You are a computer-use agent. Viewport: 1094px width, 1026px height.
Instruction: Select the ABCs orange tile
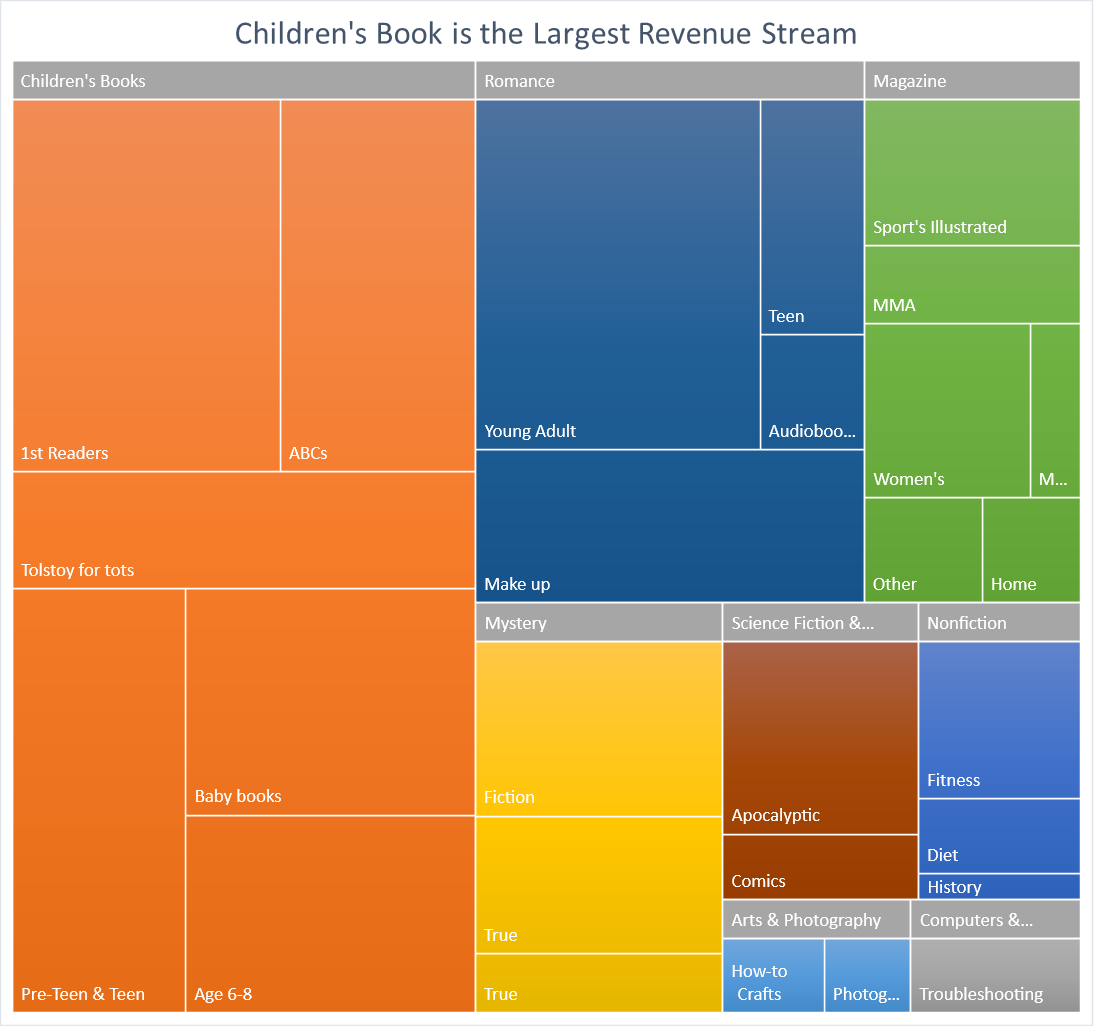tap(377, 285)
